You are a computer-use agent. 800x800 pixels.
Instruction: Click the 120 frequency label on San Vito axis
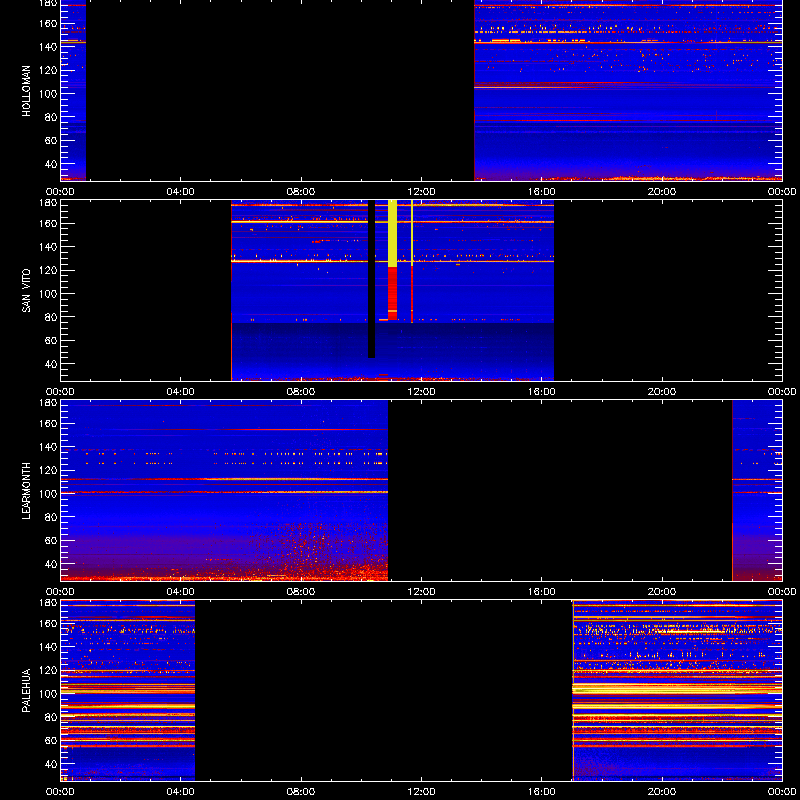coord(48,270)
